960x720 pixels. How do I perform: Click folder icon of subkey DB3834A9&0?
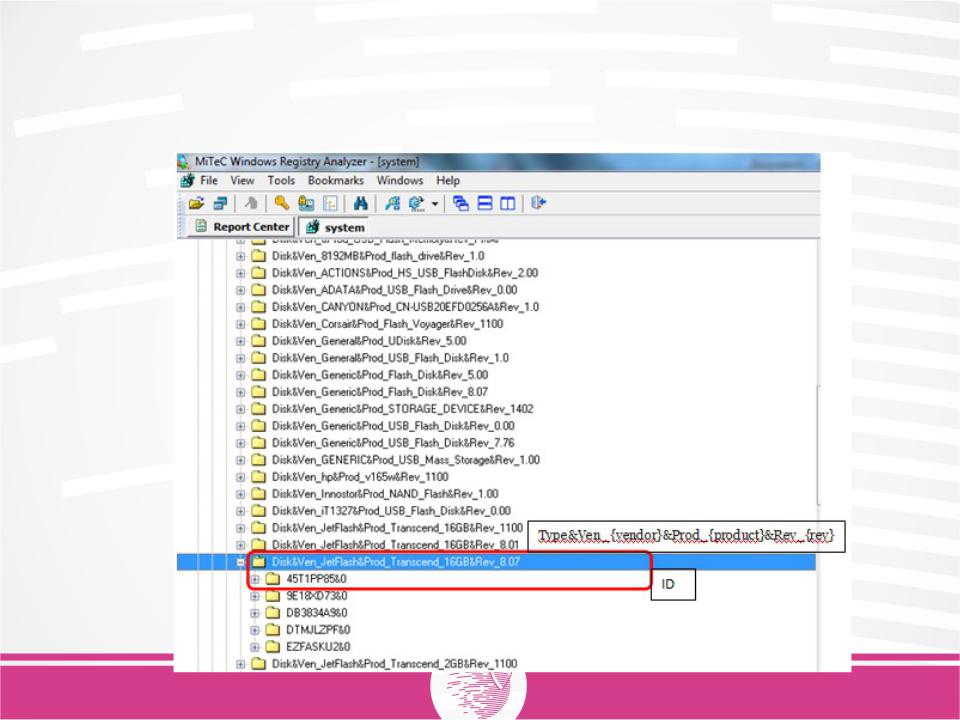273,613
